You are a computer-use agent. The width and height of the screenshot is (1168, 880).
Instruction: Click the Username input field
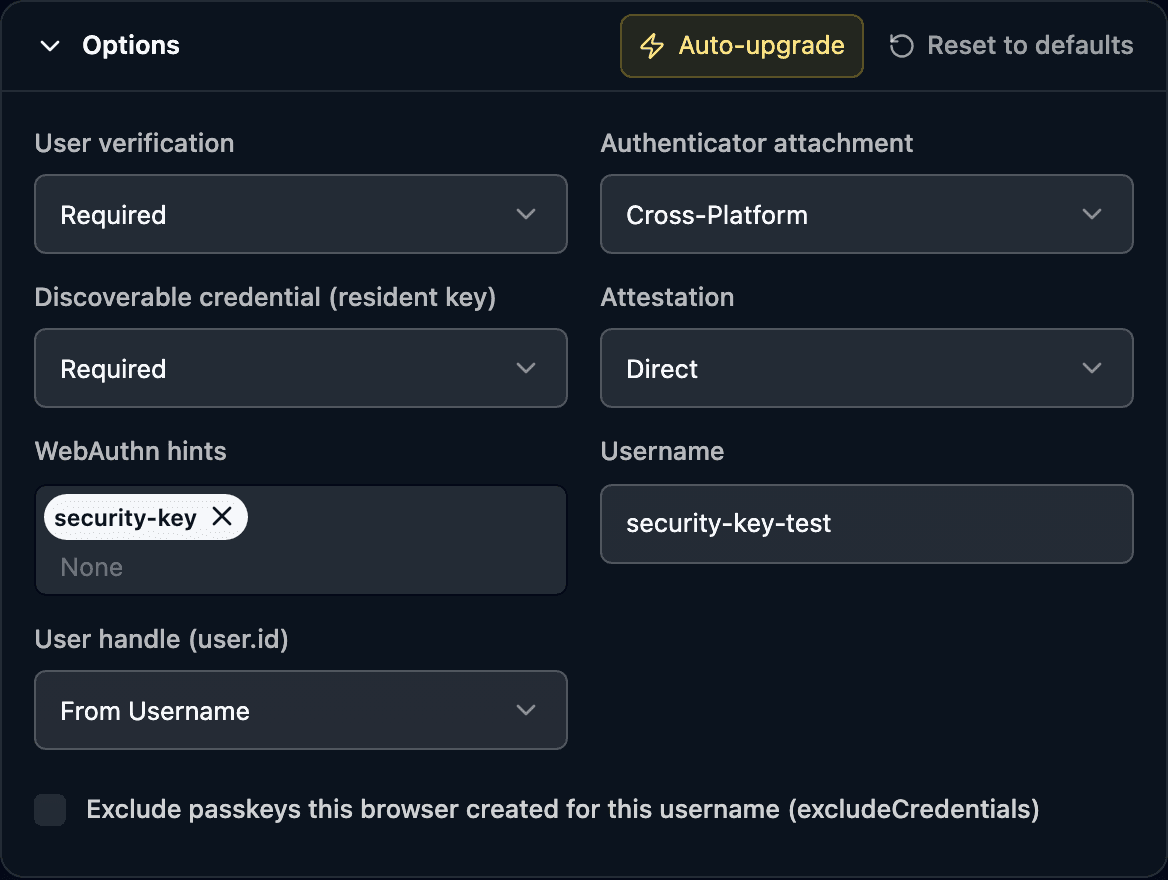point(866,524)
